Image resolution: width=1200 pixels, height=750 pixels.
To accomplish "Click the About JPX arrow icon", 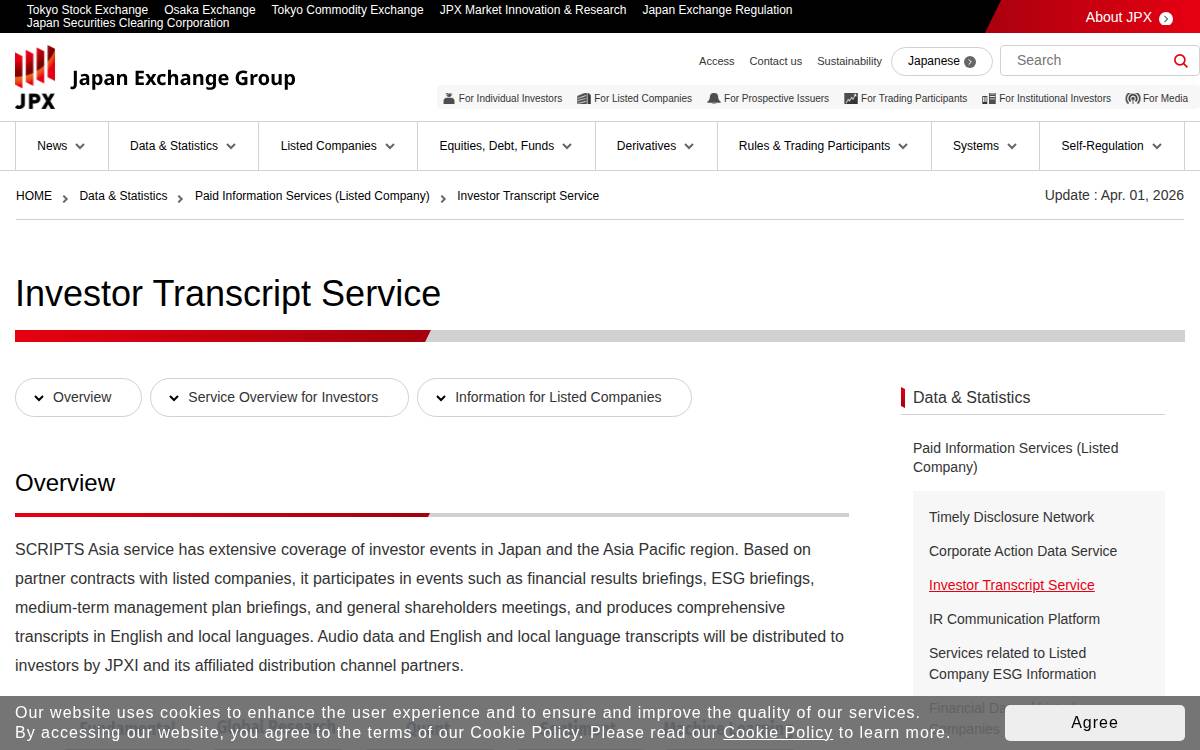I will (x=1166, y=18).
